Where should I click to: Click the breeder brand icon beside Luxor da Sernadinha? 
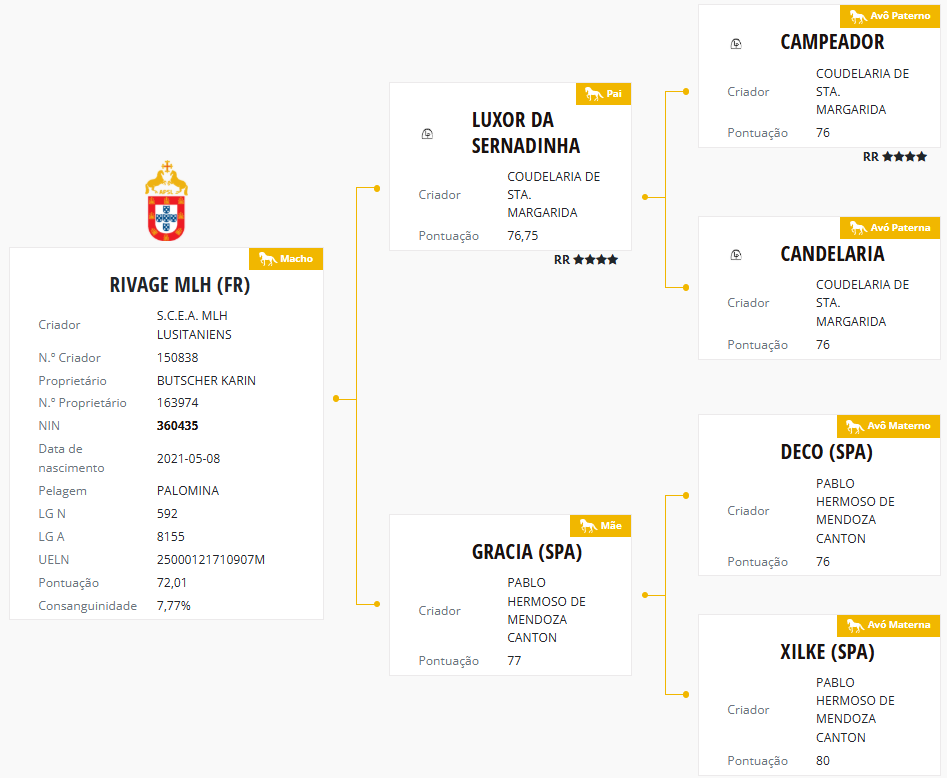coord(427,133)
